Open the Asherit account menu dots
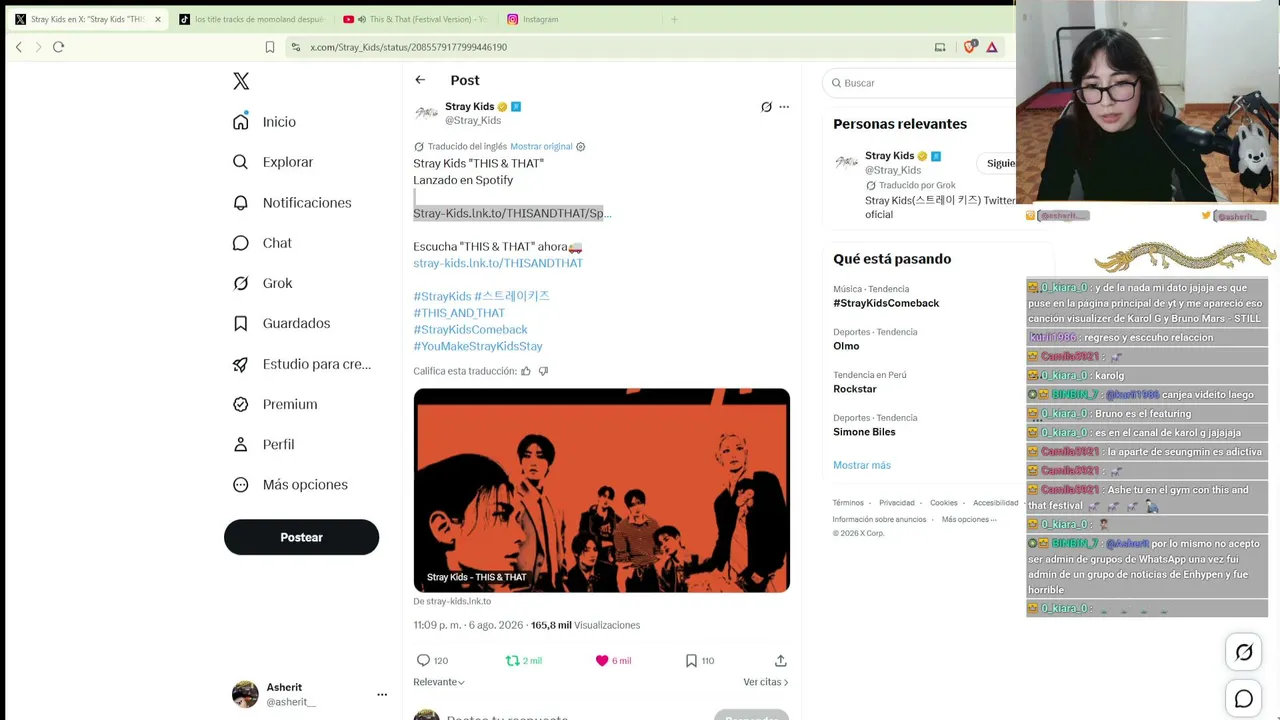 382,694
